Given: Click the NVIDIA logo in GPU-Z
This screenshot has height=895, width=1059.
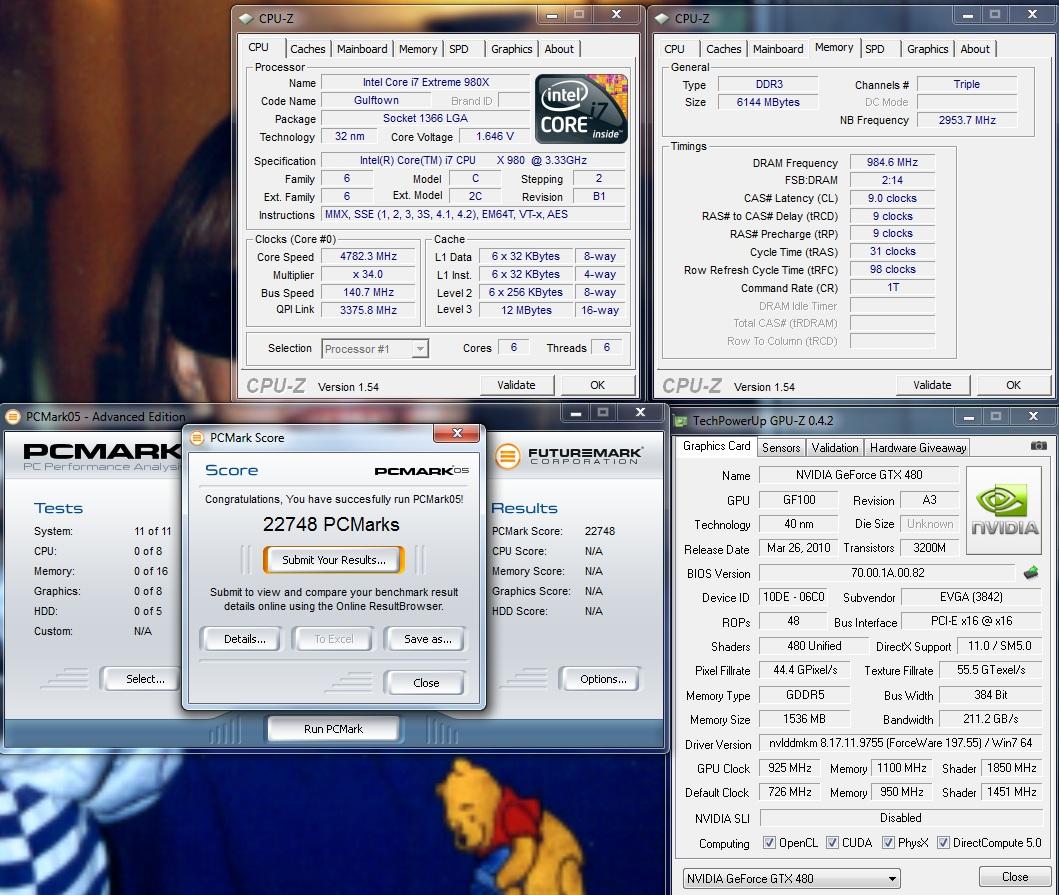Looking at the screenshot, I should click(1004, 510).
